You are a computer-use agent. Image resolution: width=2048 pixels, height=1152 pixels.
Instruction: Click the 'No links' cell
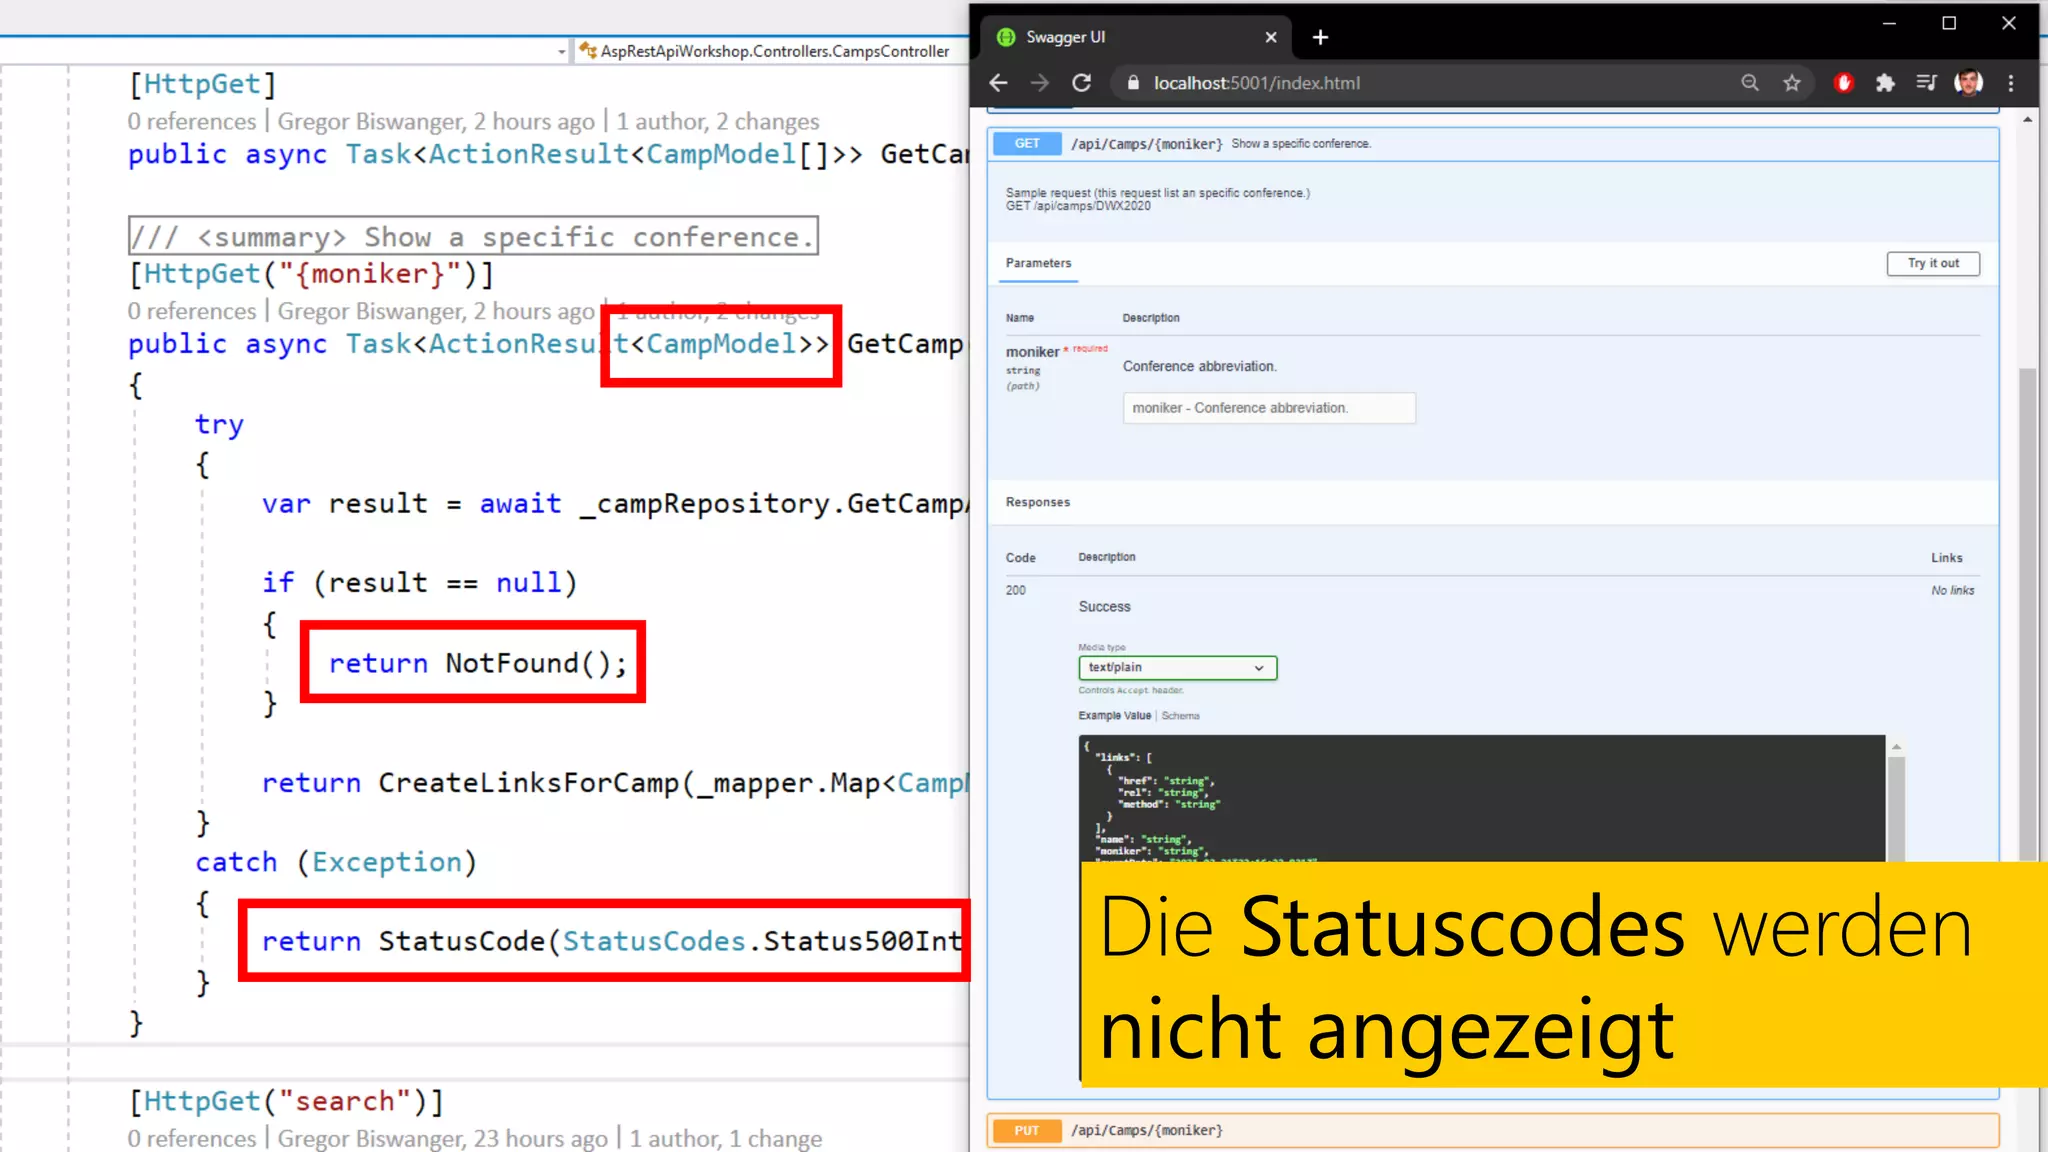[1952, 590]
